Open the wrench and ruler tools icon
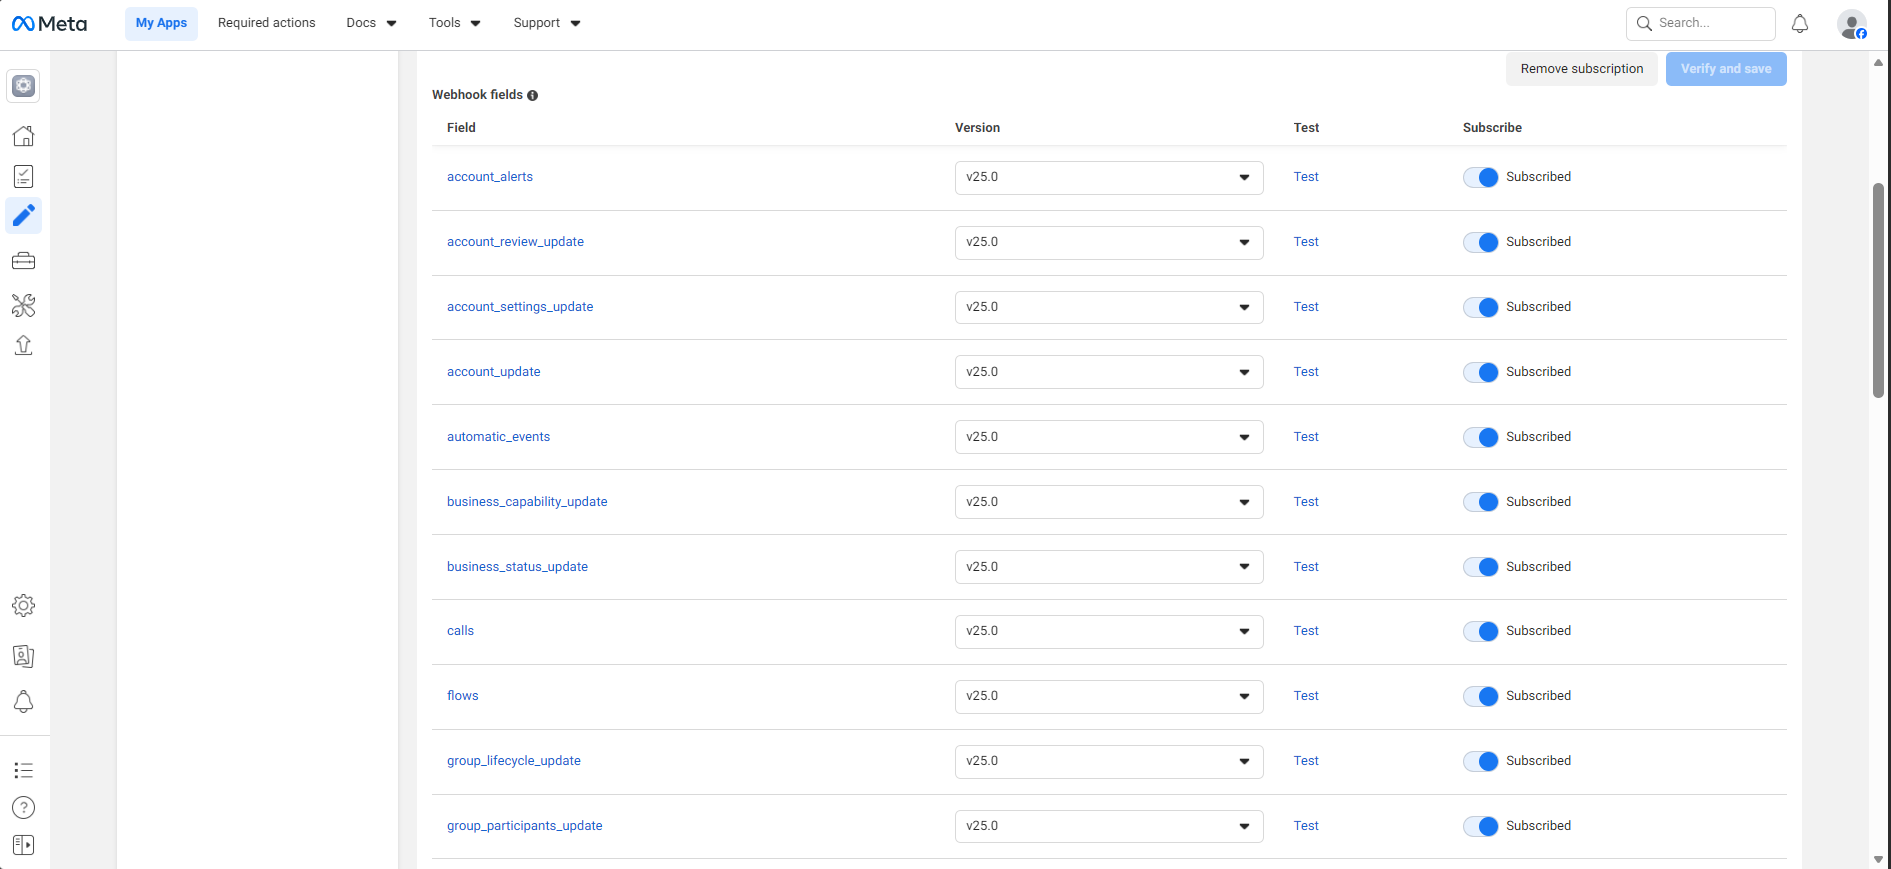The width and height of the screenshot is (1891, 869). click(24, 305)
